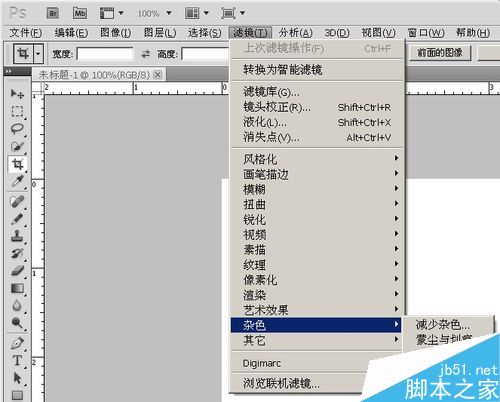The height and width of the screenshot is (402, 500).
Task: Open the 图层(L) menu
Action: click(160, 33)
